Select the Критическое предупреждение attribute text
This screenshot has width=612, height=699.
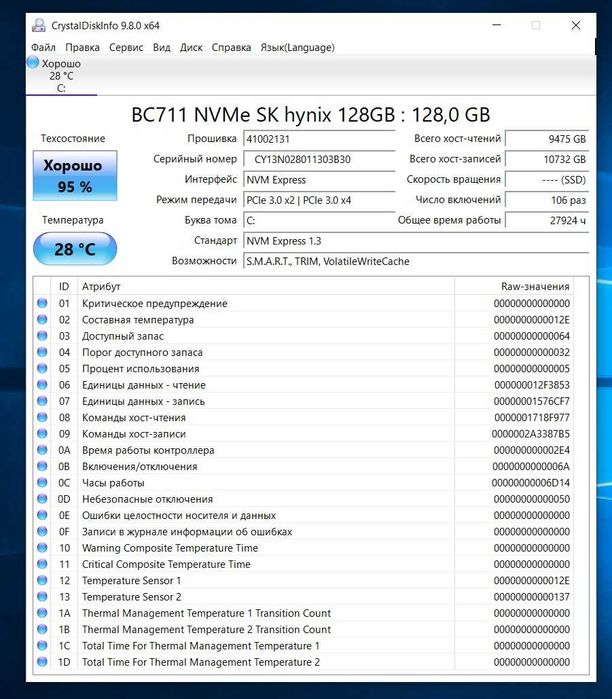point(155,304)
